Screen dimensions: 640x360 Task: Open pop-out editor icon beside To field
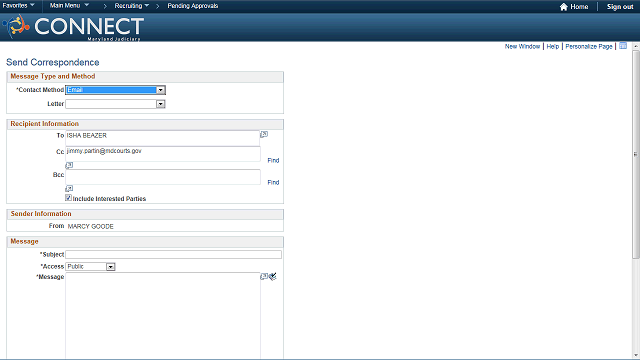click(x=264, y=134)
